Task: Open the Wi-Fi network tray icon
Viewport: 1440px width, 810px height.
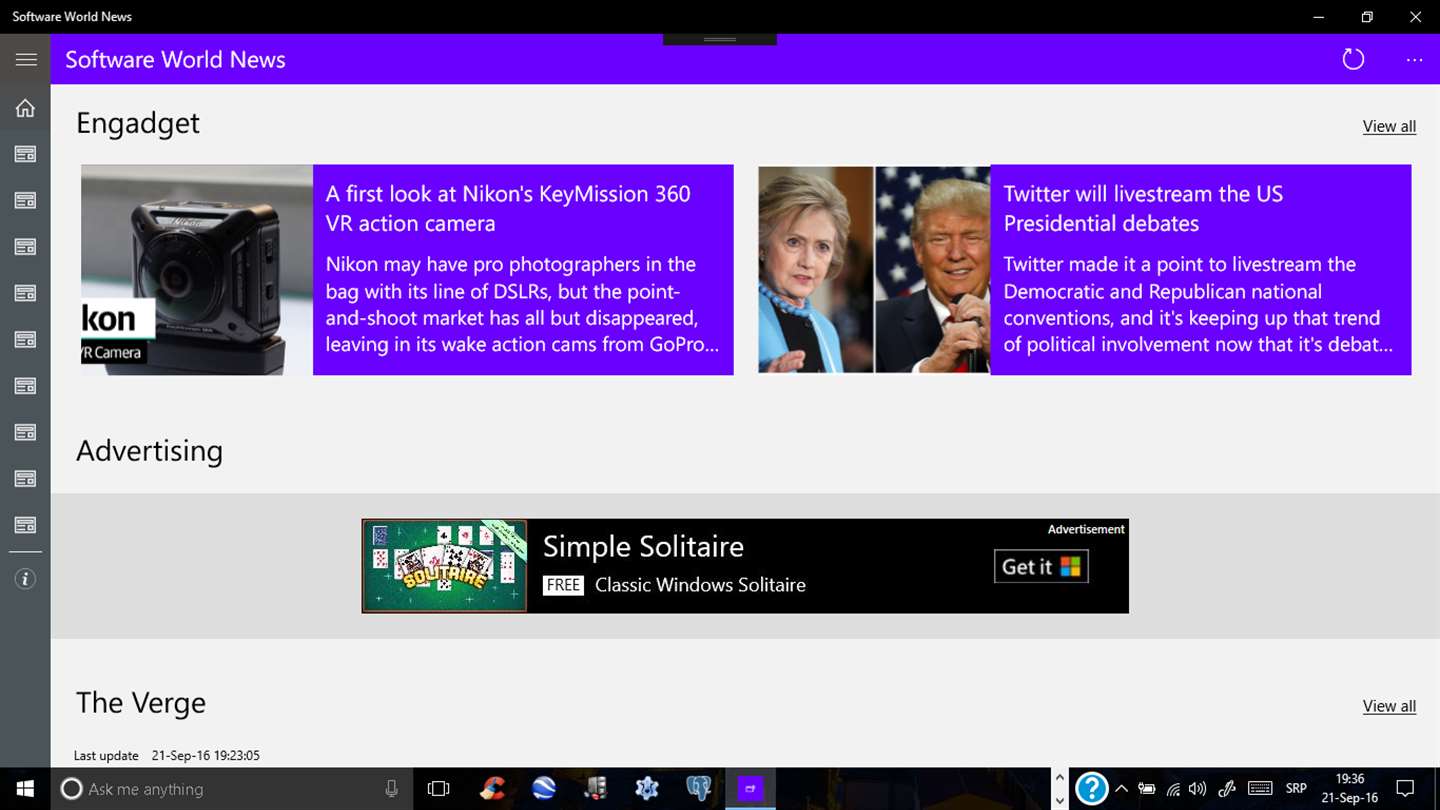Action: tap(1173, 789)
